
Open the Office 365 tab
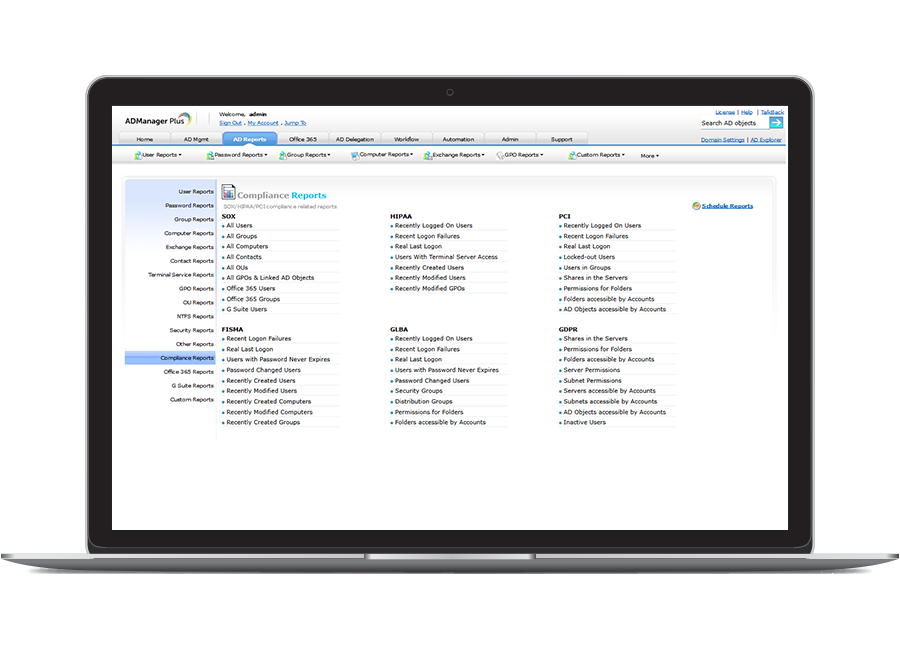(x=304, y=139)
